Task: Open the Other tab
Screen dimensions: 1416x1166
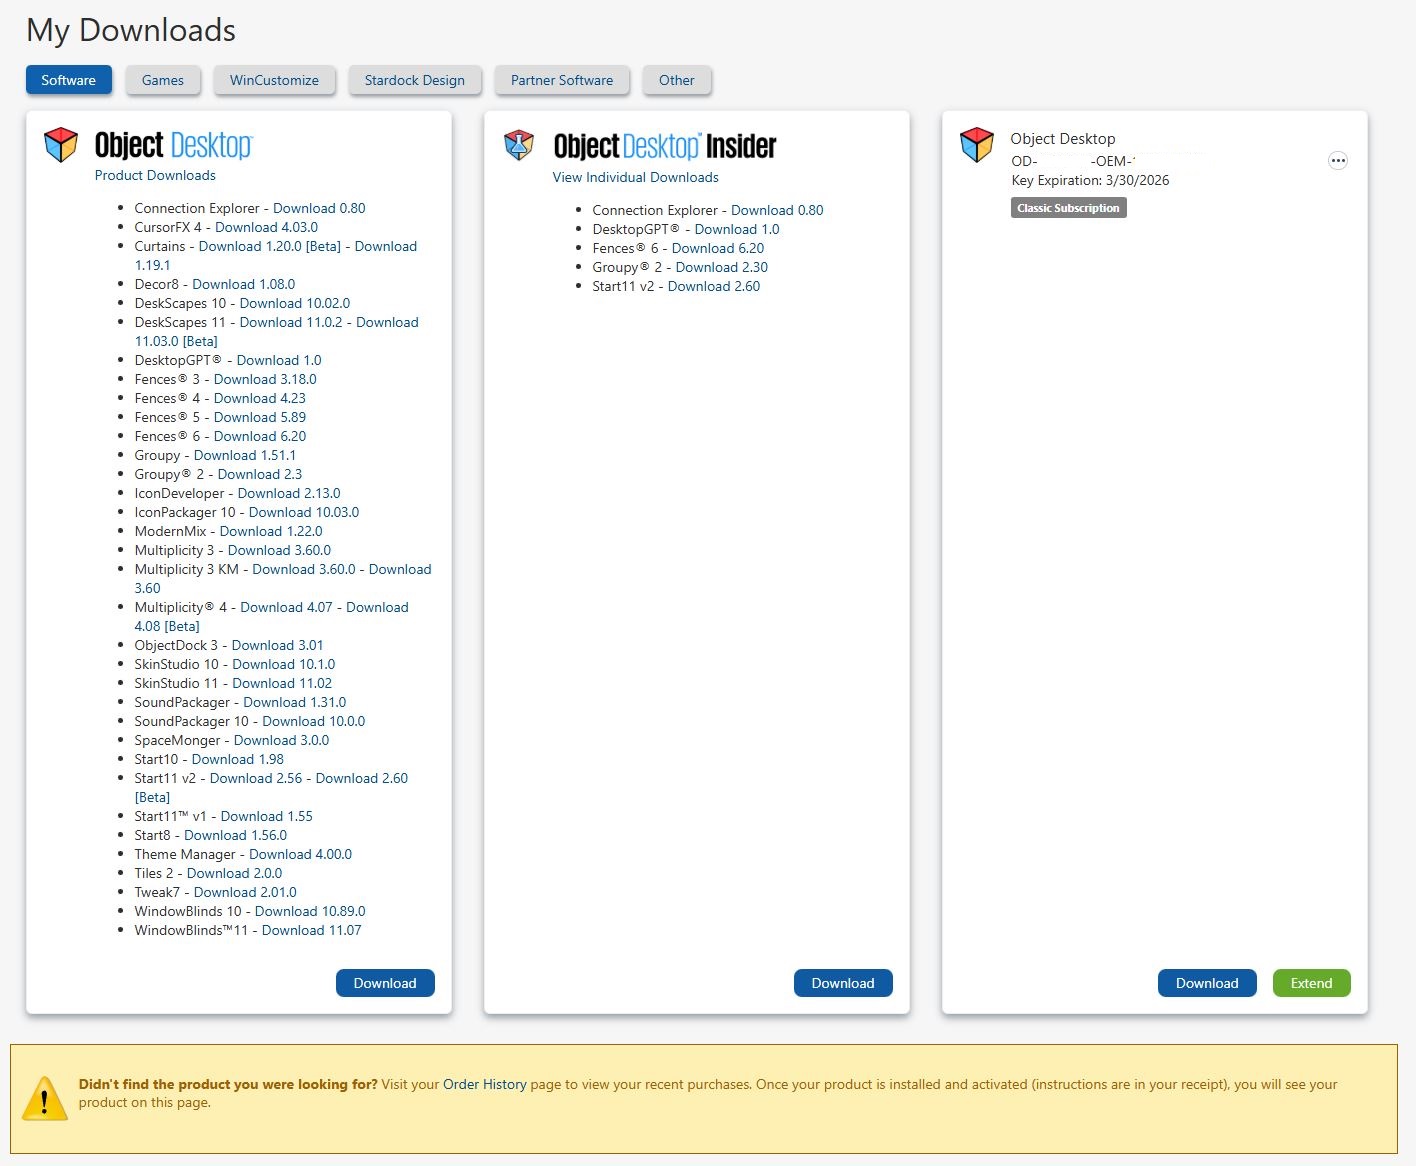Action: (676, 80)
